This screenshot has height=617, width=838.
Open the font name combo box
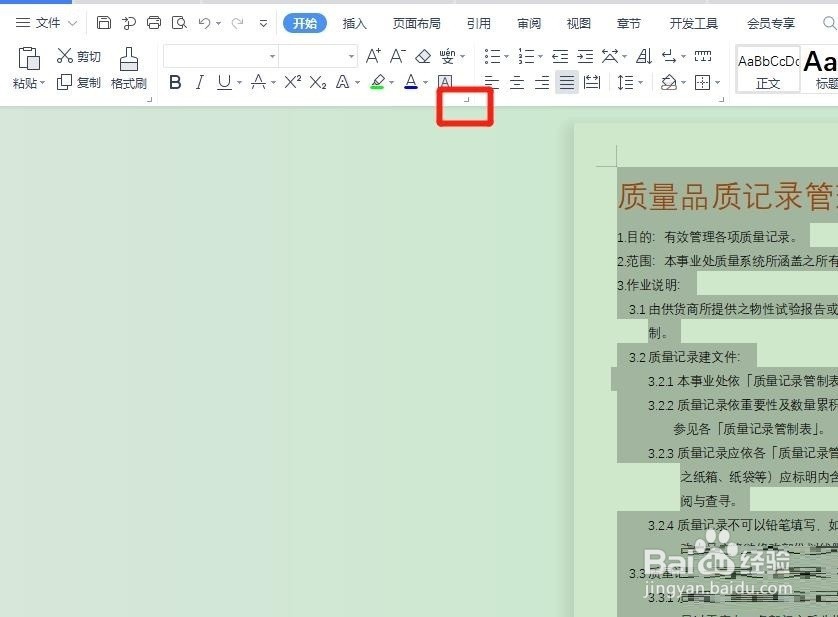[x=221, y=56]
